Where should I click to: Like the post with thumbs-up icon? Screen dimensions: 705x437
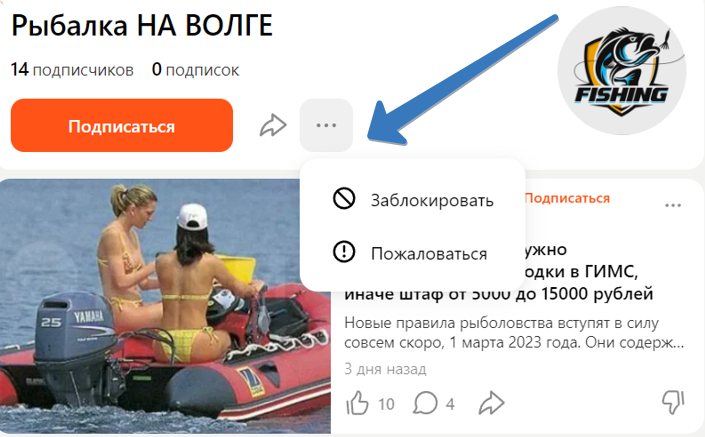[358, 402]
